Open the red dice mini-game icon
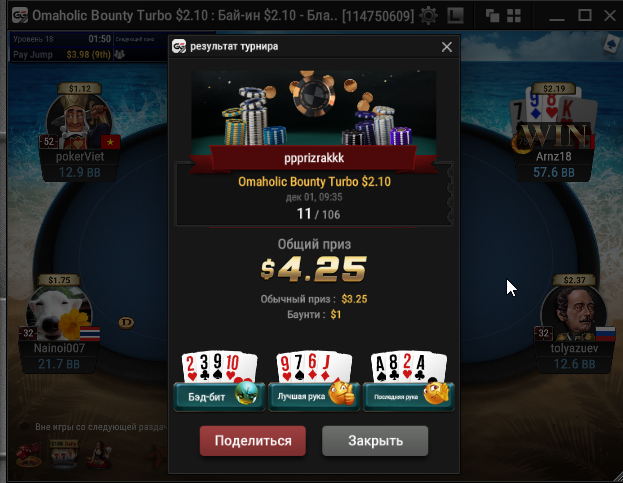The image size is (623, 483). pyautogui.click(x=28, y=455)
